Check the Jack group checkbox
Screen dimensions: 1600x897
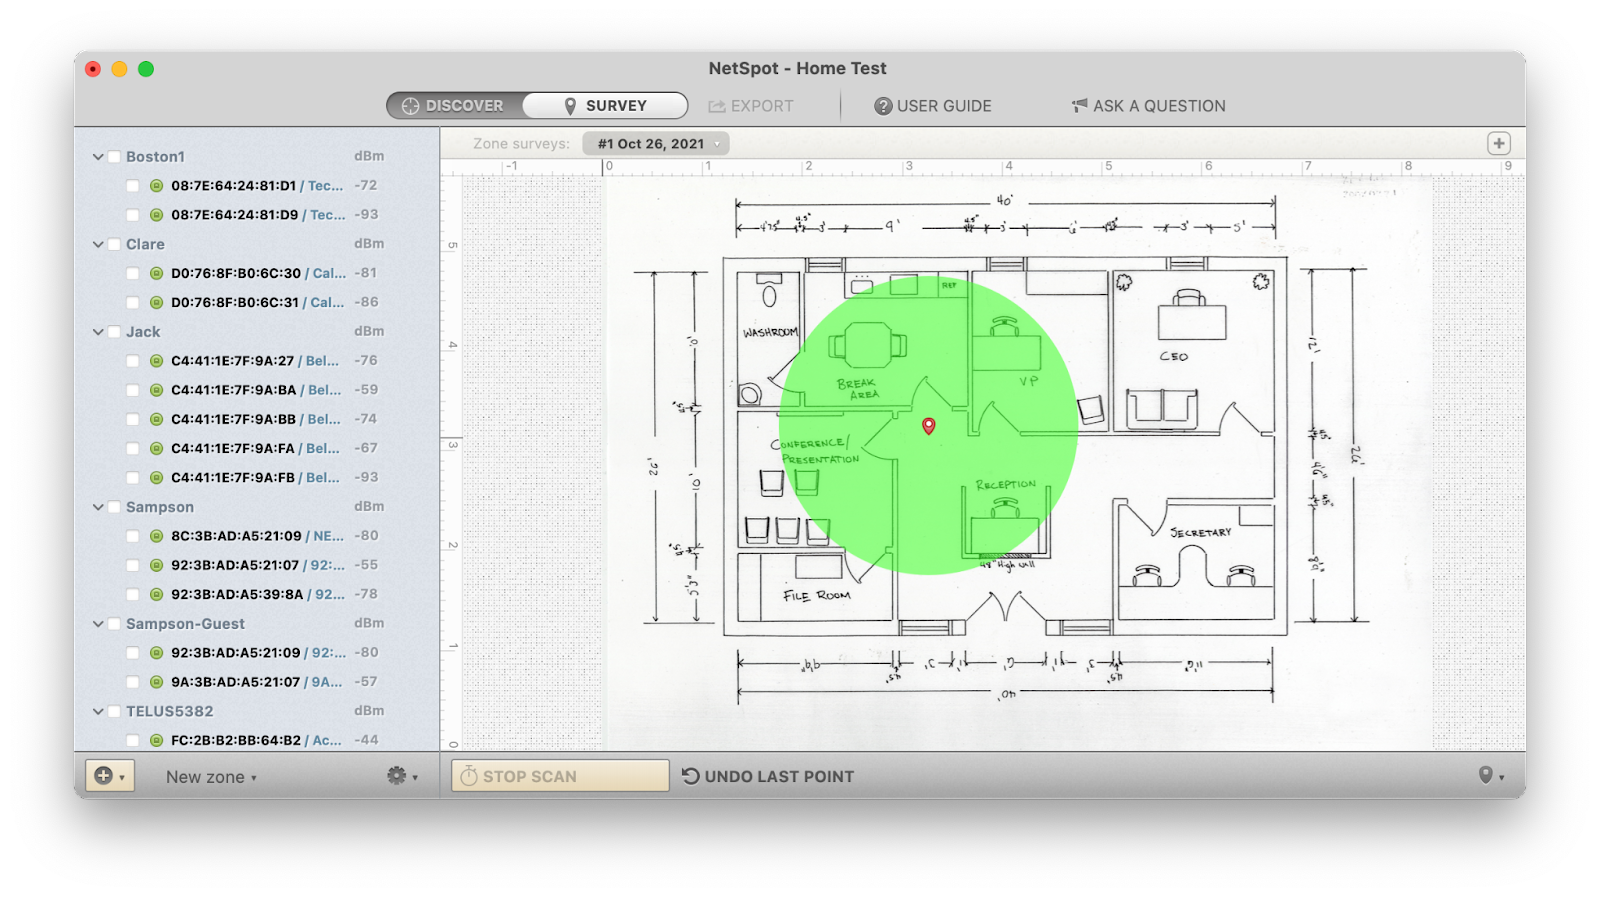(115, 332)
